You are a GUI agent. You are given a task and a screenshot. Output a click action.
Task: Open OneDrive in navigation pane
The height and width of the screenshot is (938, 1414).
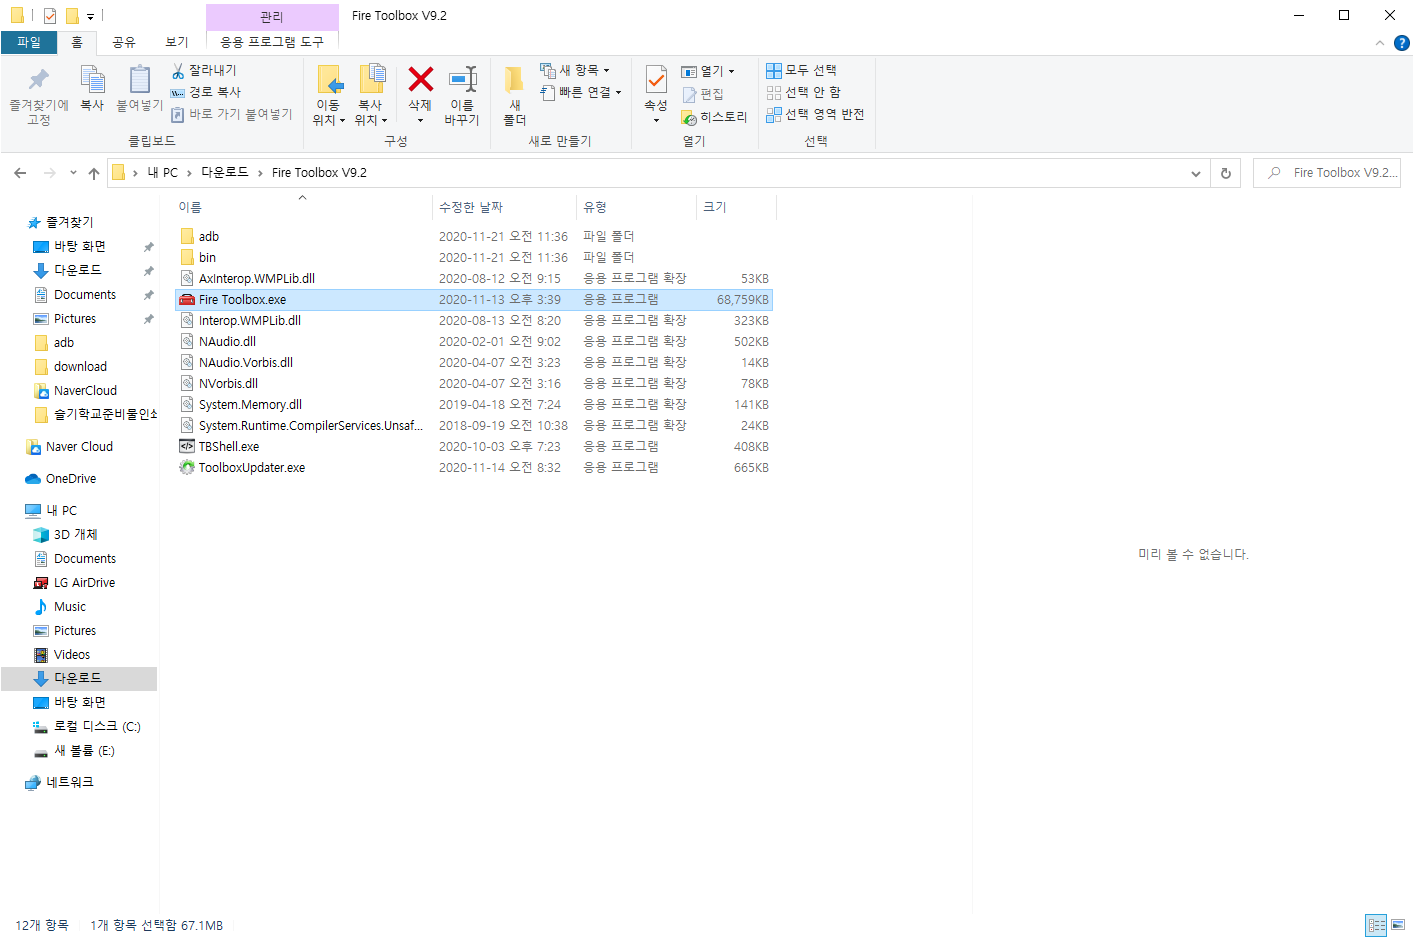pyautogui.click(x=71, y=479)
